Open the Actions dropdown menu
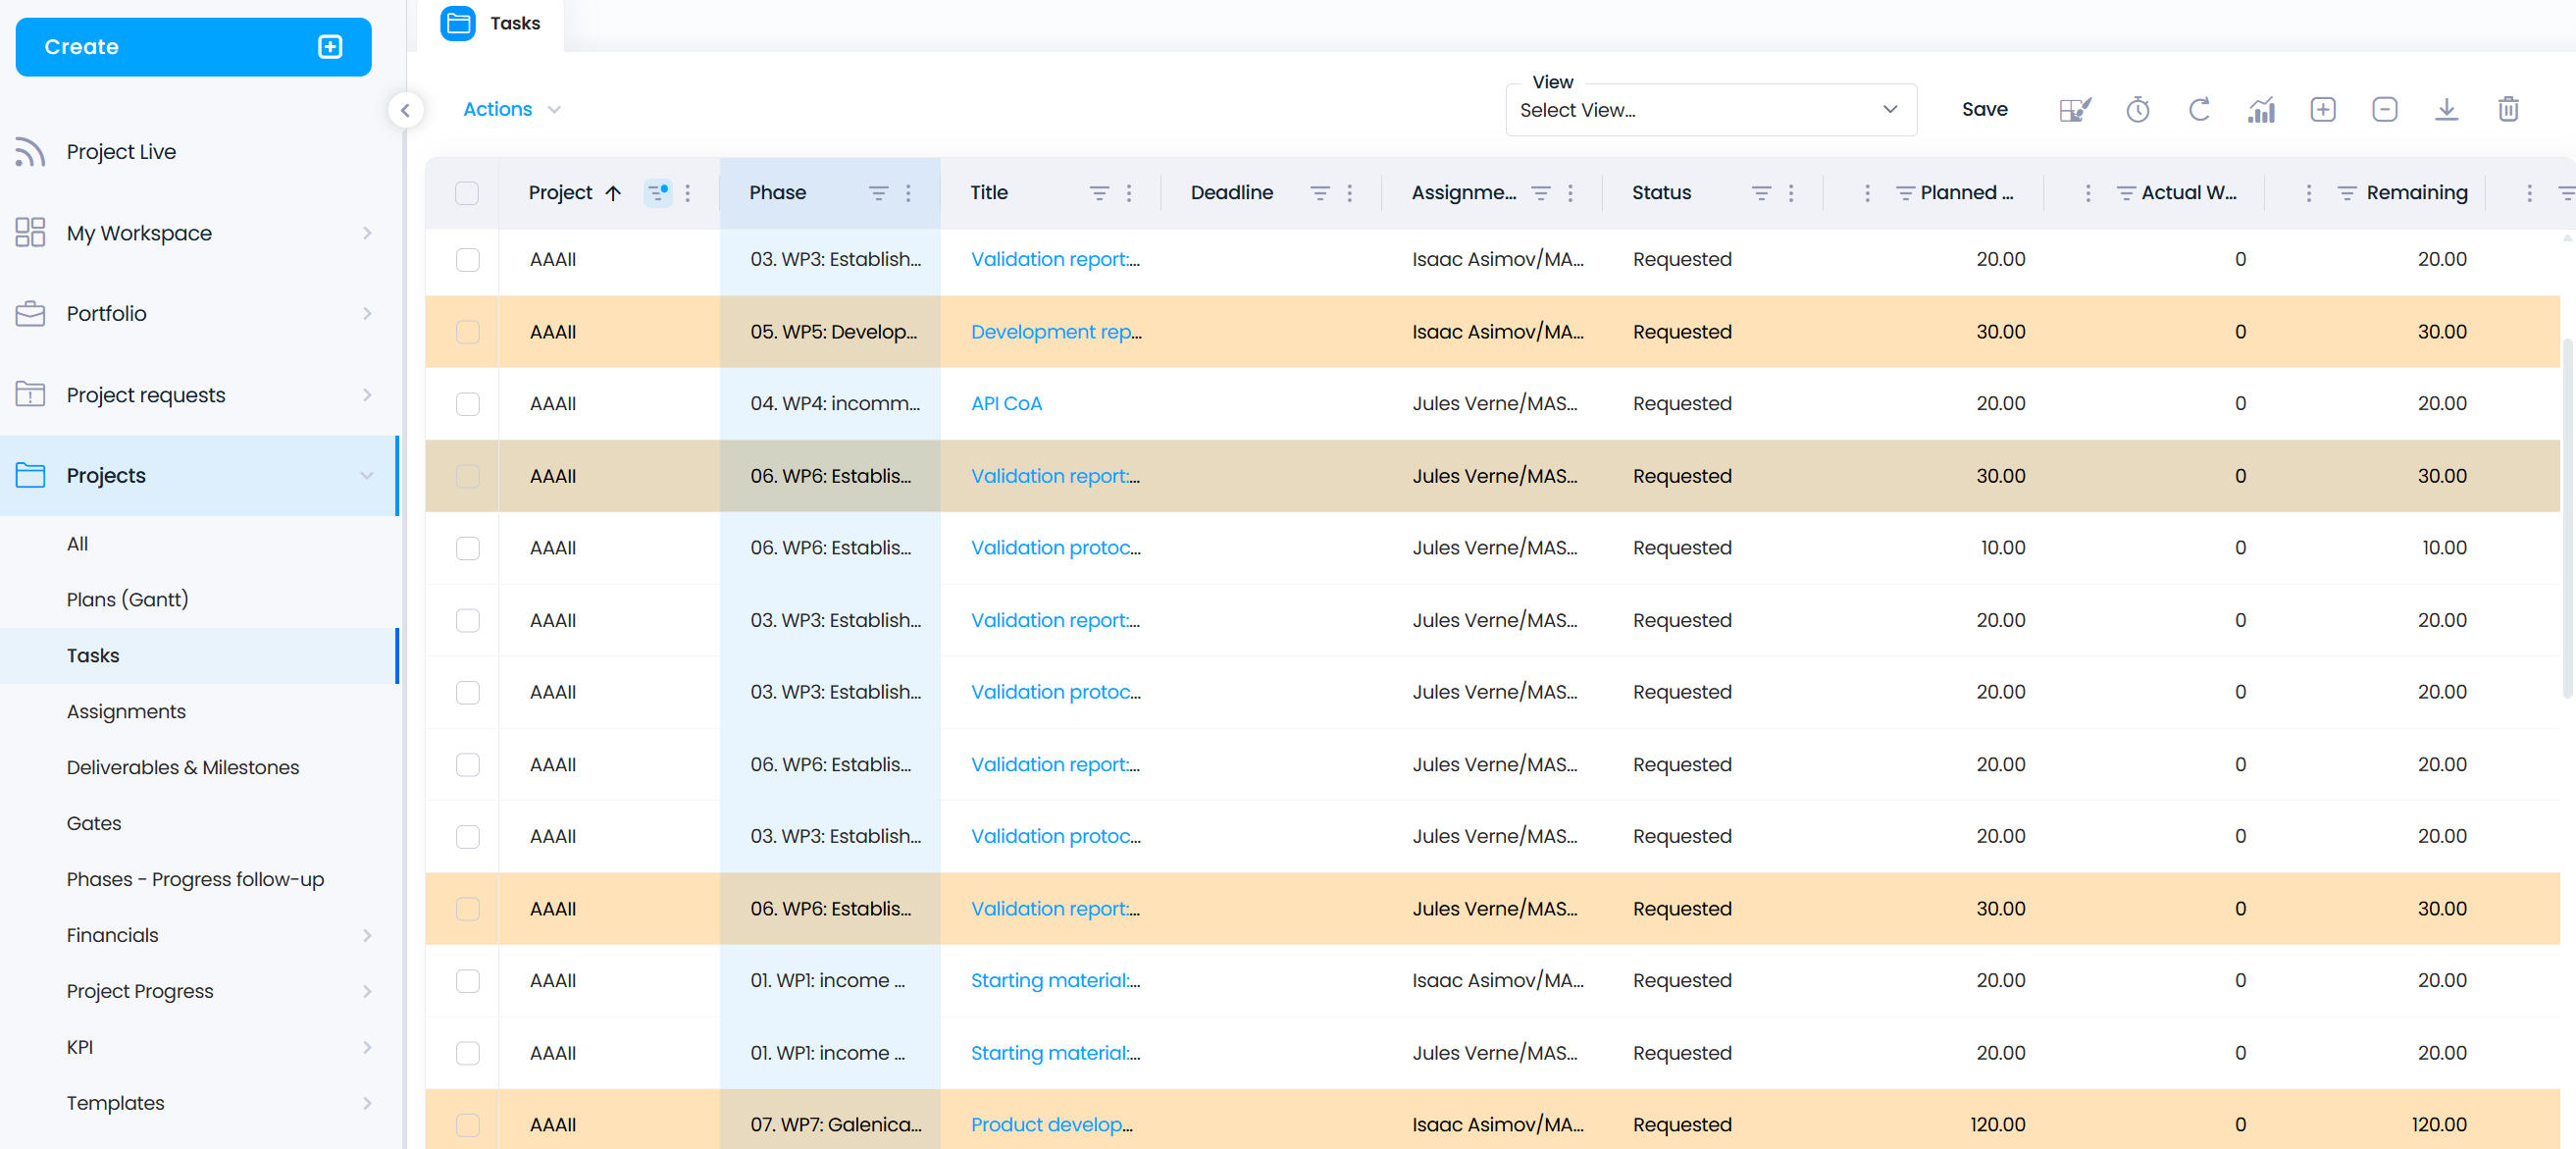2576x1149 pixels. click(x=511, y=109)
